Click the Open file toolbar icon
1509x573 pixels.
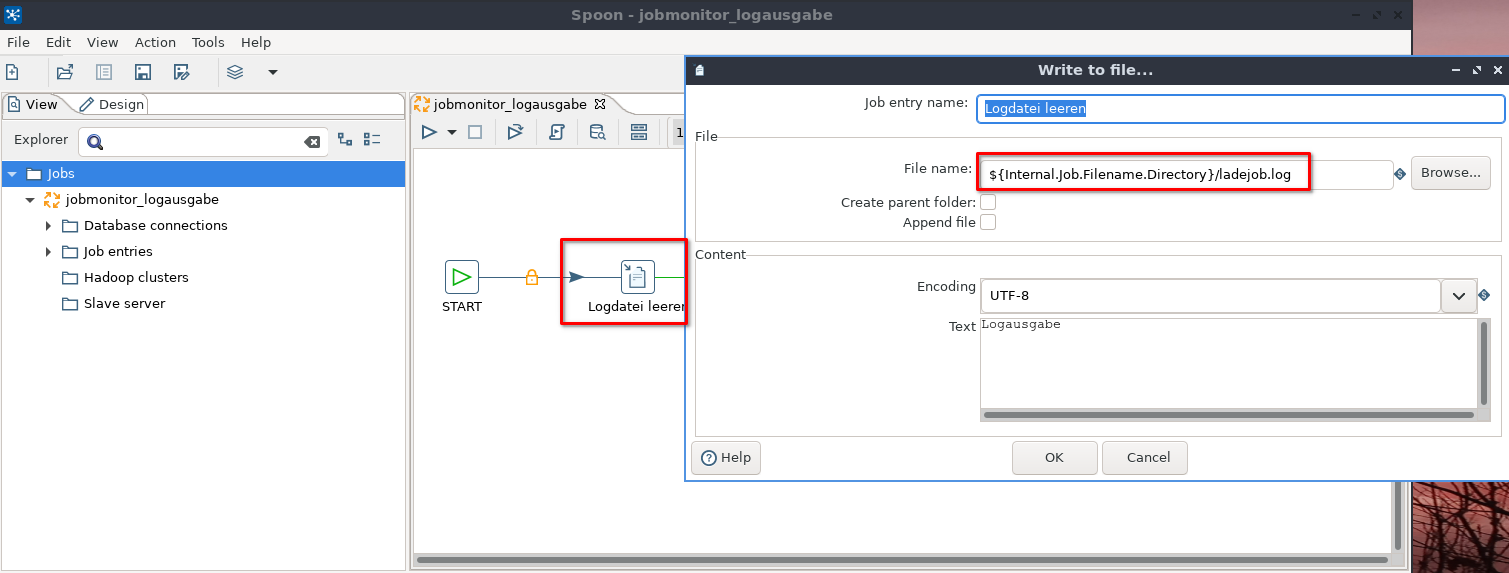click(65, 72)
